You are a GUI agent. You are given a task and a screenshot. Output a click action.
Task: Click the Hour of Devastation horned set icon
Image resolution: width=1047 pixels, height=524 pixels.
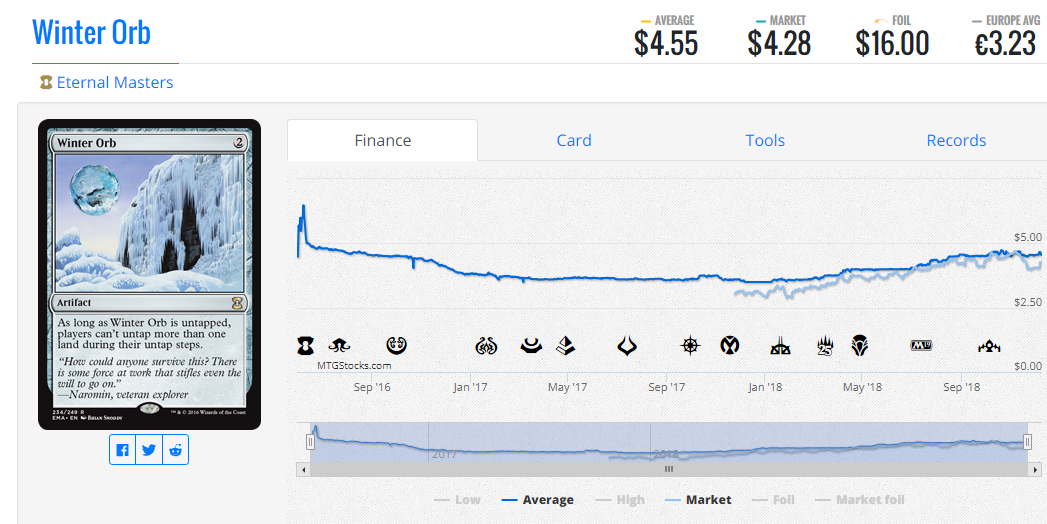point(626,346)
